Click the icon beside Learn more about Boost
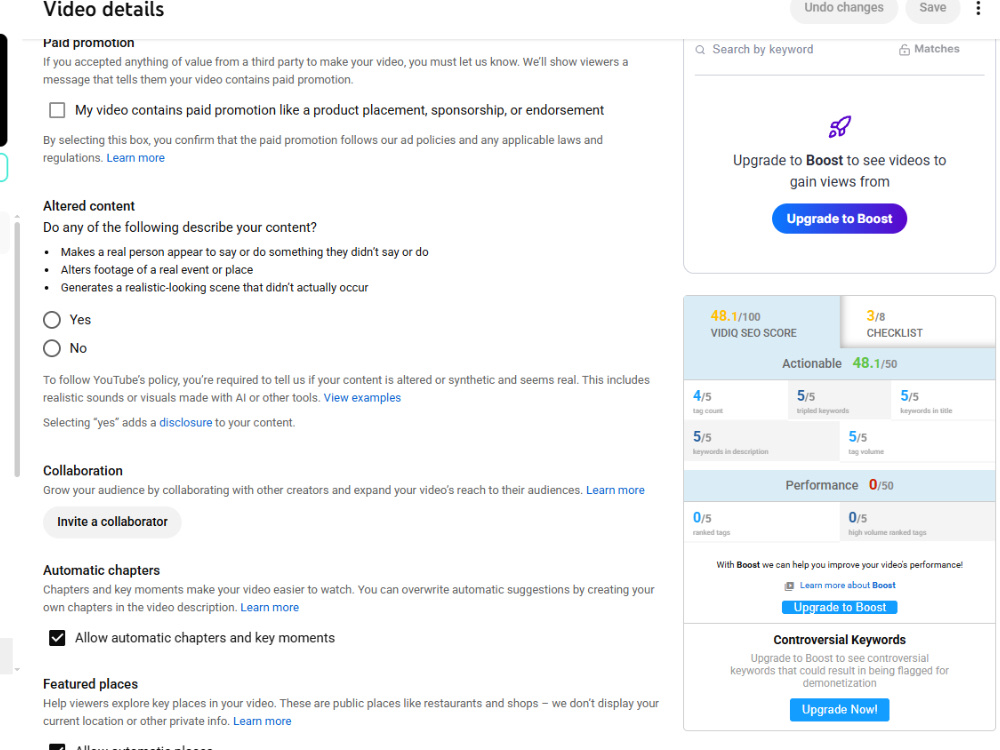Viewport: 1000px width, 750px height. (x=789, y=585)
